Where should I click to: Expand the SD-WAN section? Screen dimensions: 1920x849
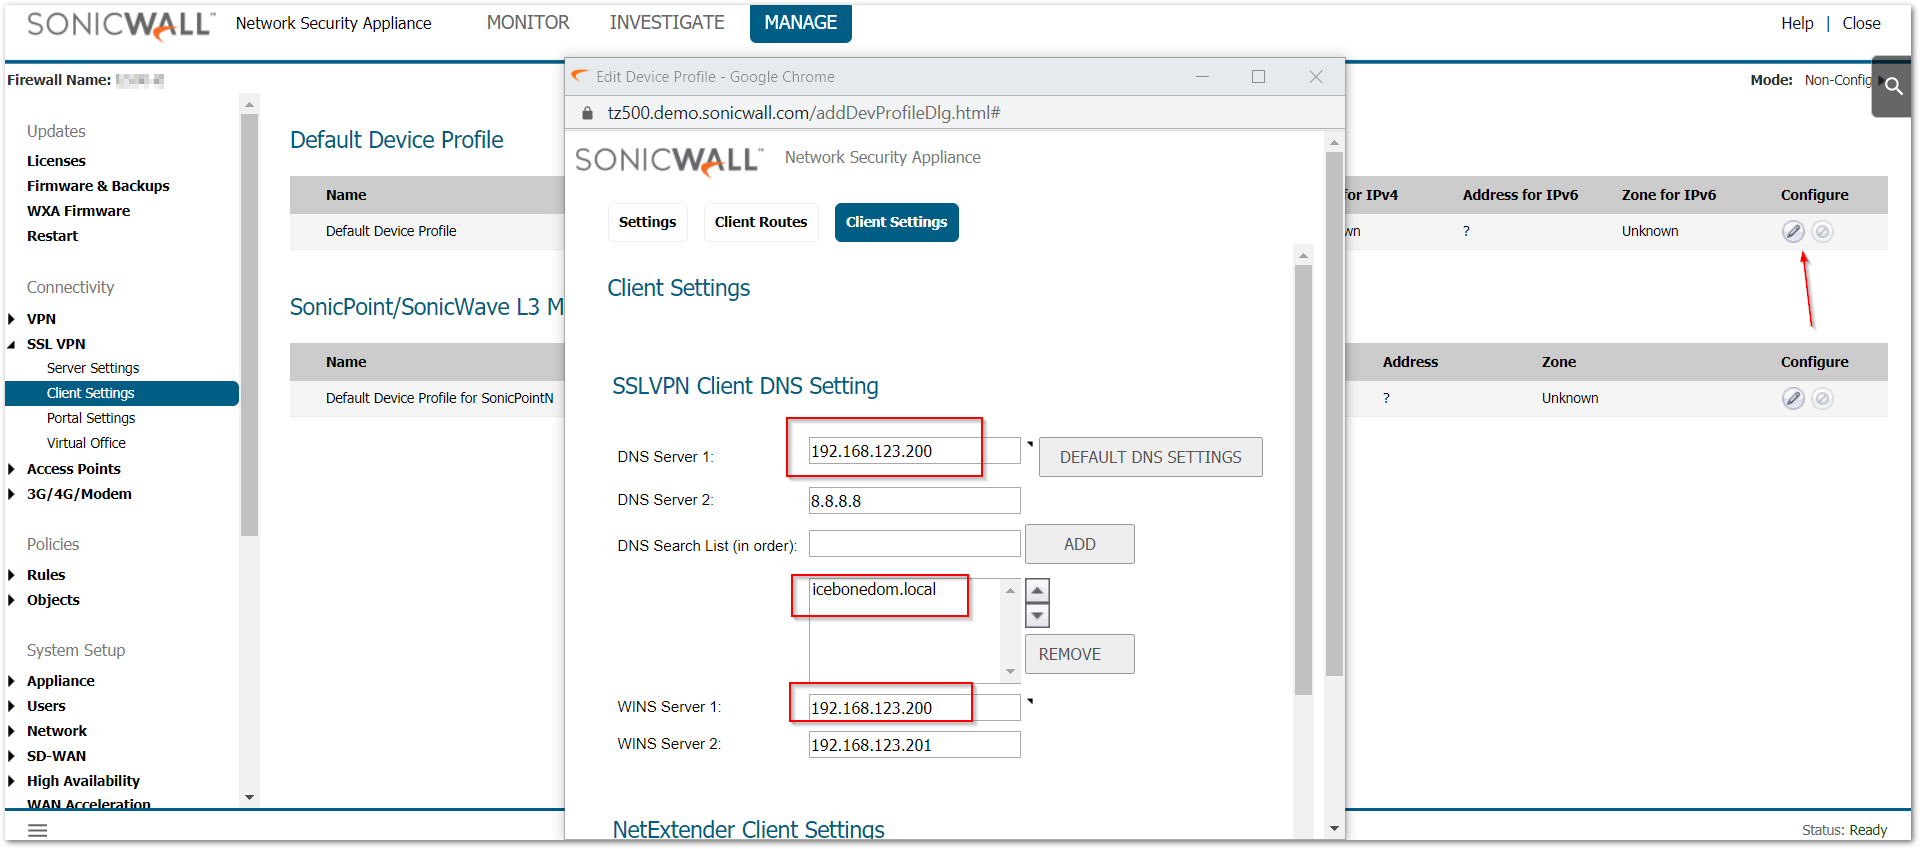11,756
